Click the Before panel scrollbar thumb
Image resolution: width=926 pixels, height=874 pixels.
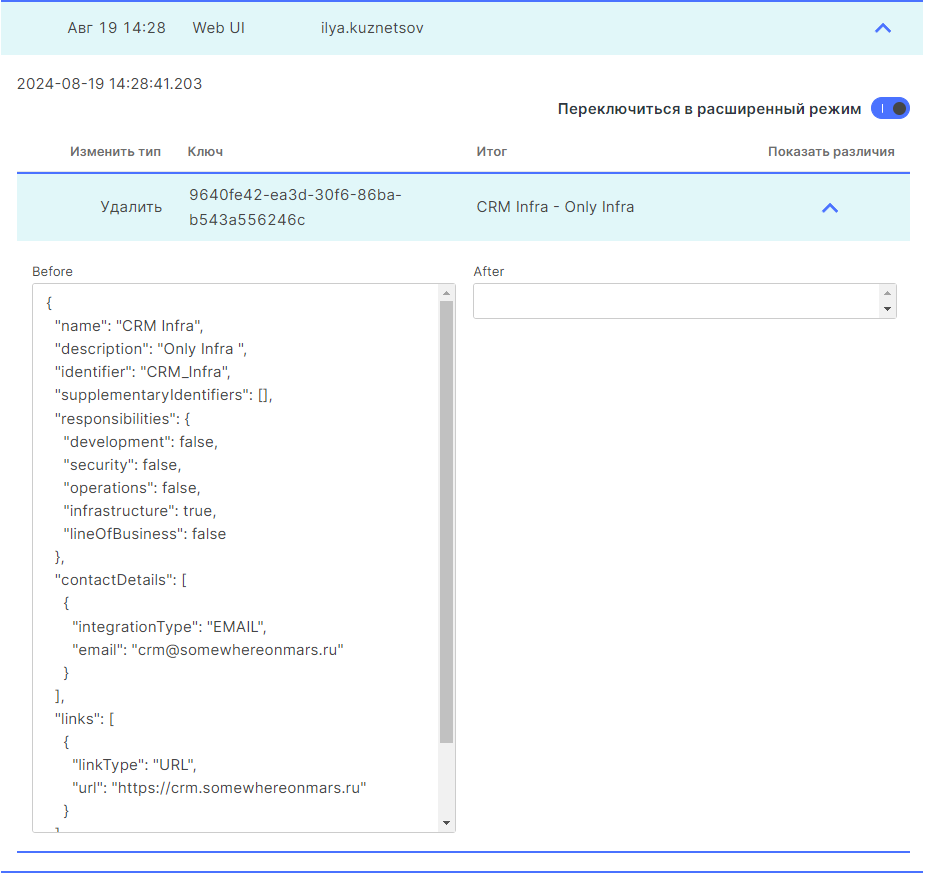coord(446,520)
